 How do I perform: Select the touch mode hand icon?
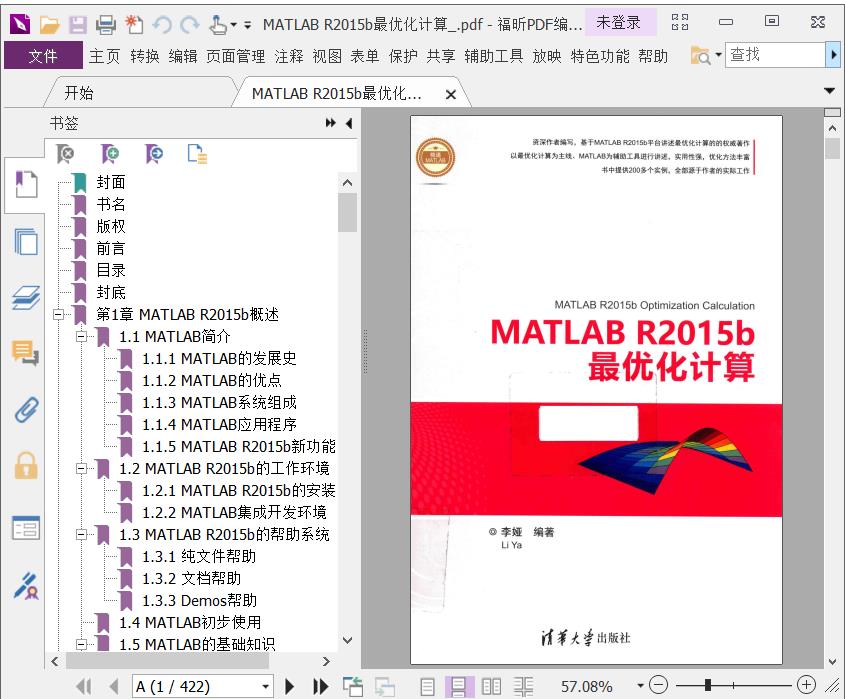218,24
